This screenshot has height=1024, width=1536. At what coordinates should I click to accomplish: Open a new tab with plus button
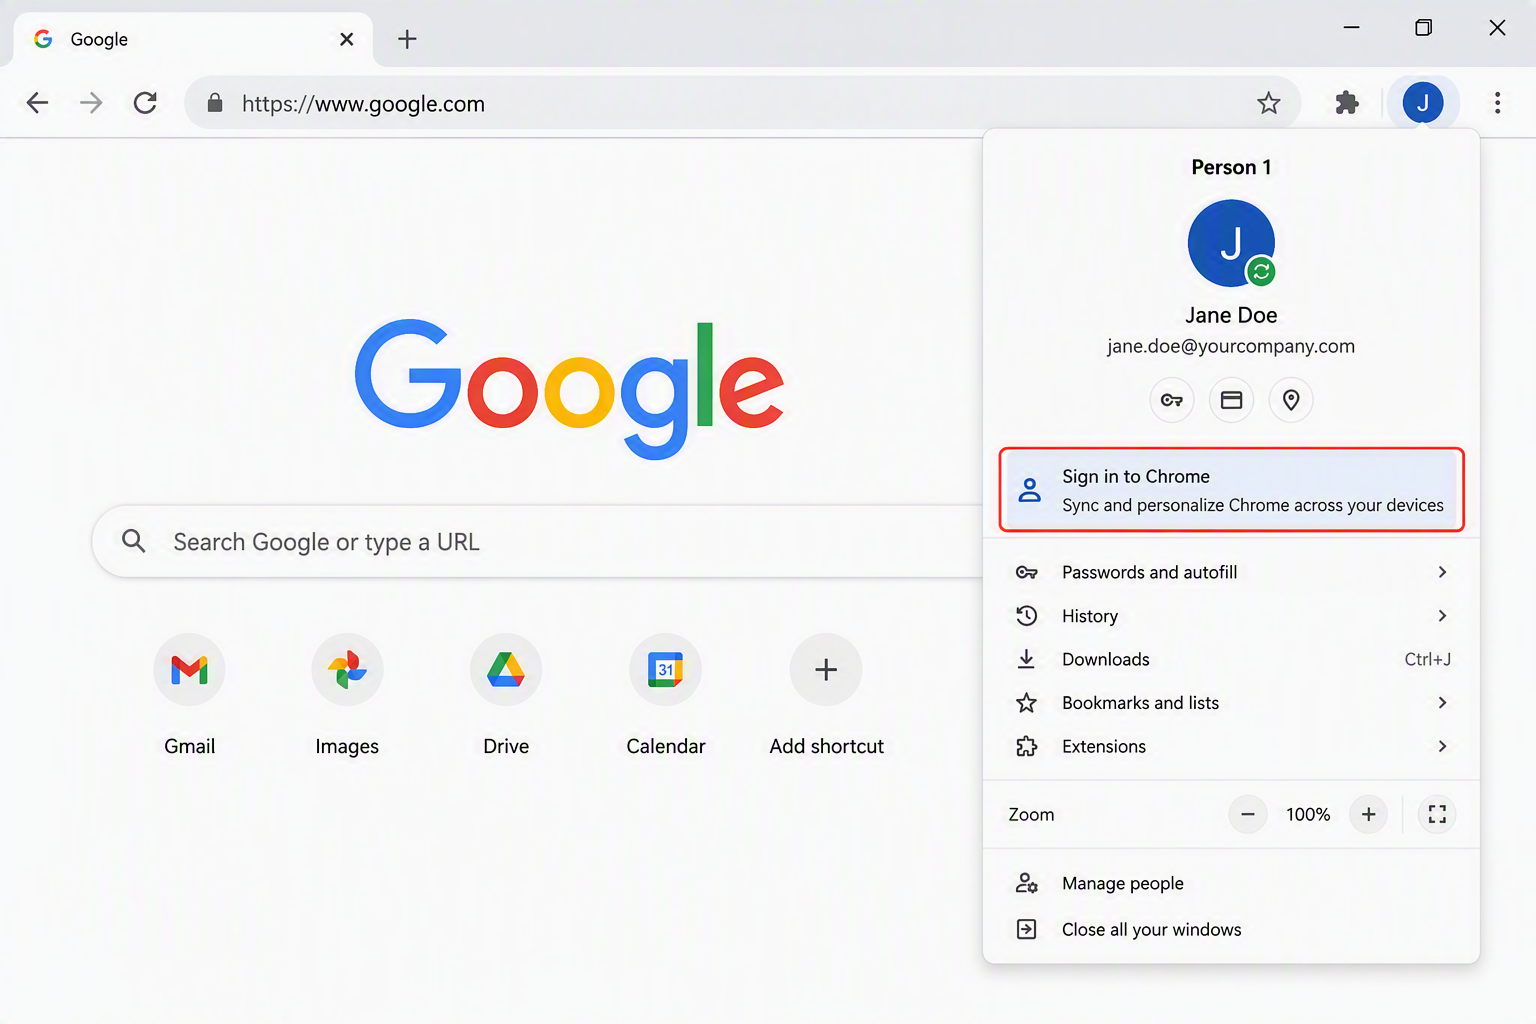pos(407,39)
